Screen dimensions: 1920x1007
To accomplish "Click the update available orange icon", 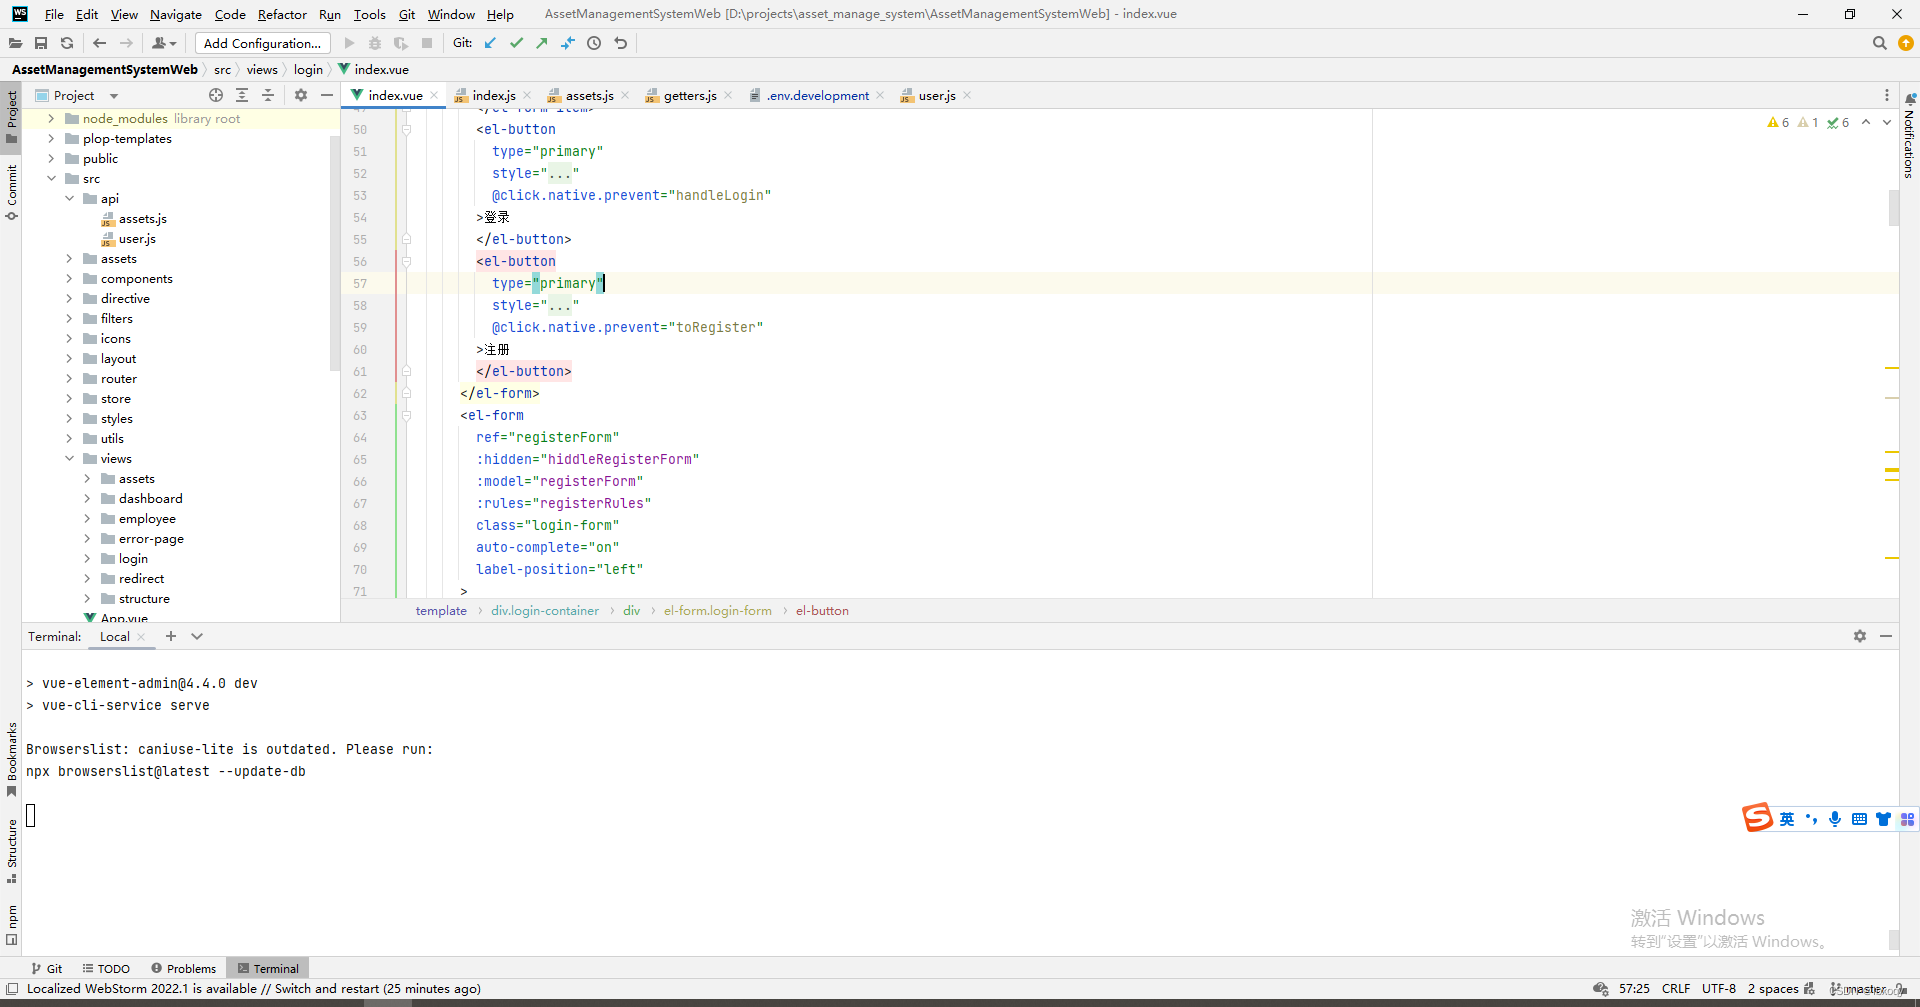I will tap(1906, 43).
